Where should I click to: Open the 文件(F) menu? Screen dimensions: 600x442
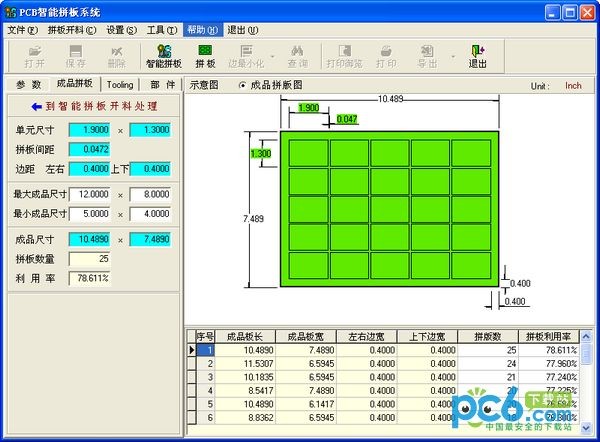[23, 30]
